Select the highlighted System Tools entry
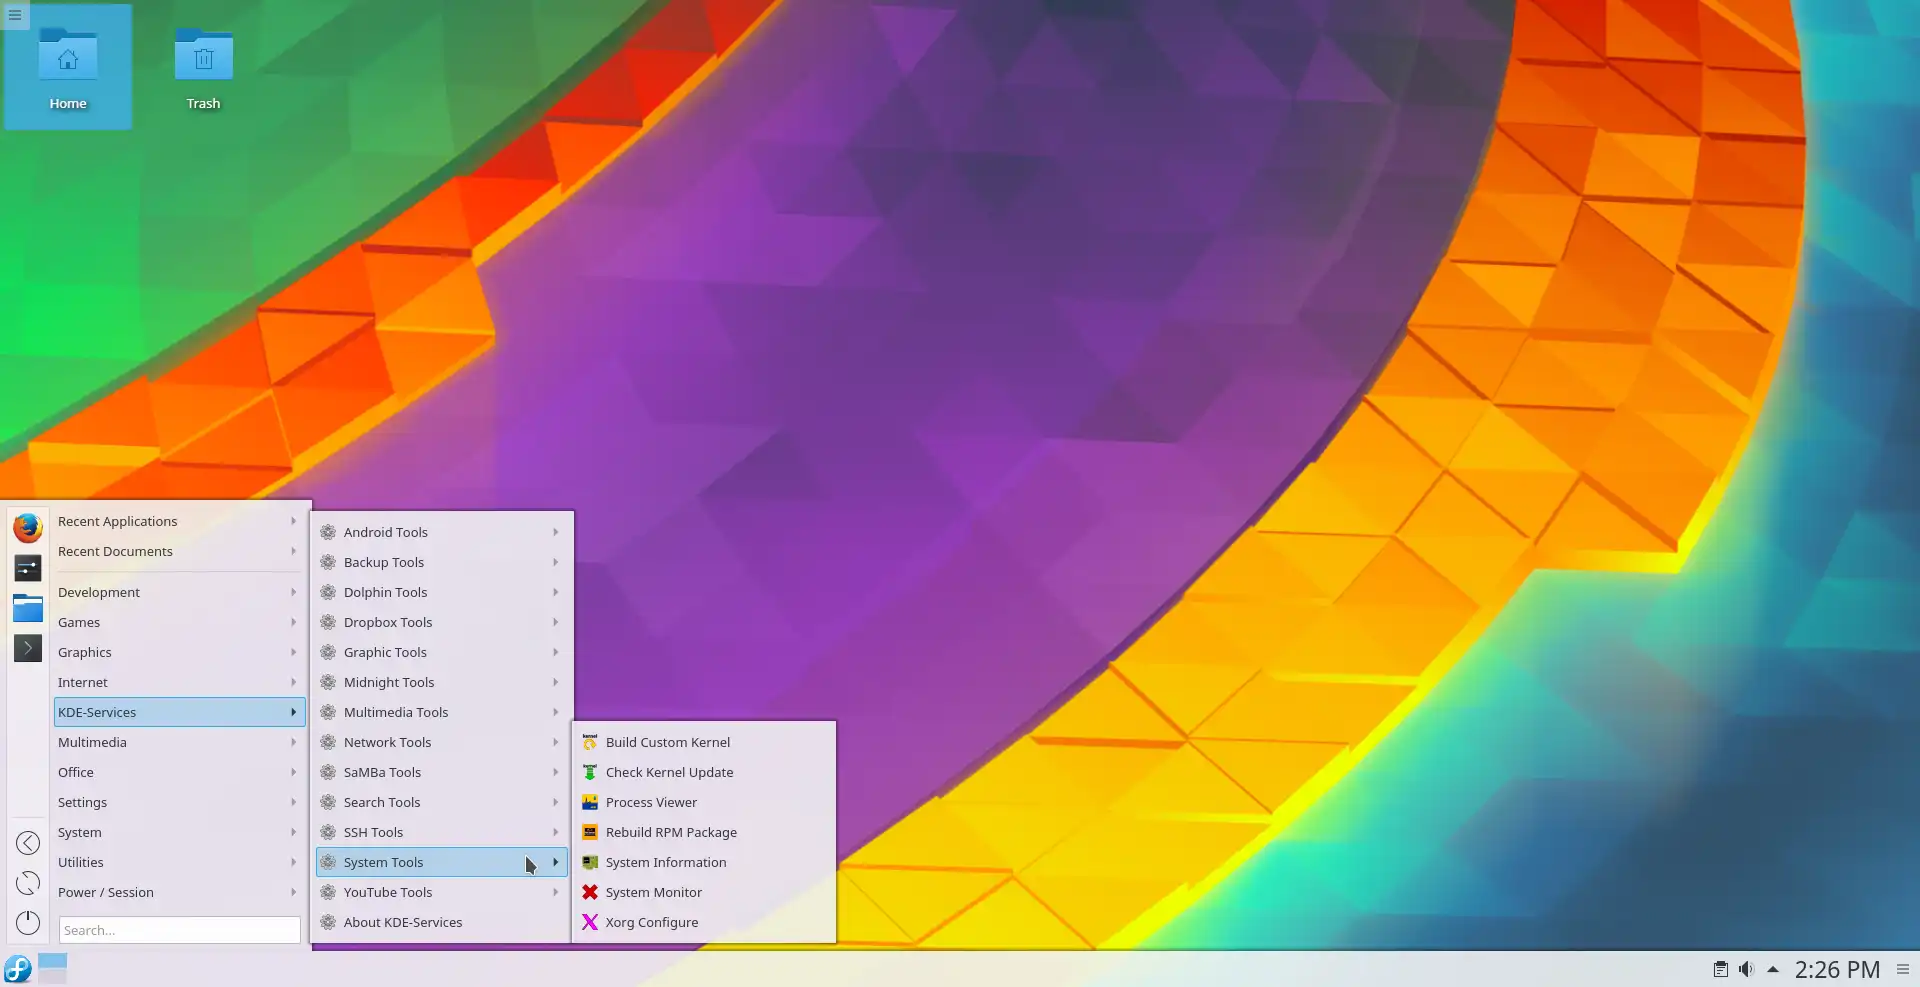The height and width of the screenshot is (987, 1920). point(441,862)
